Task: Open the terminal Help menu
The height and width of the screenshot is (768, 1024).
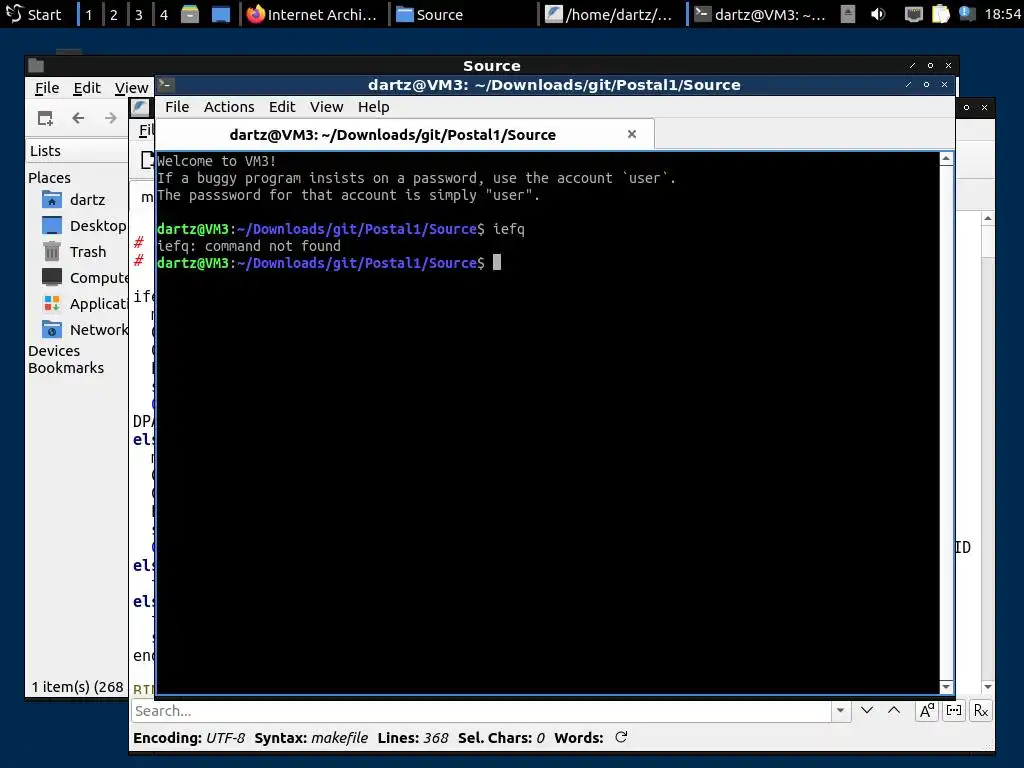Action: [x=374, y=106]
